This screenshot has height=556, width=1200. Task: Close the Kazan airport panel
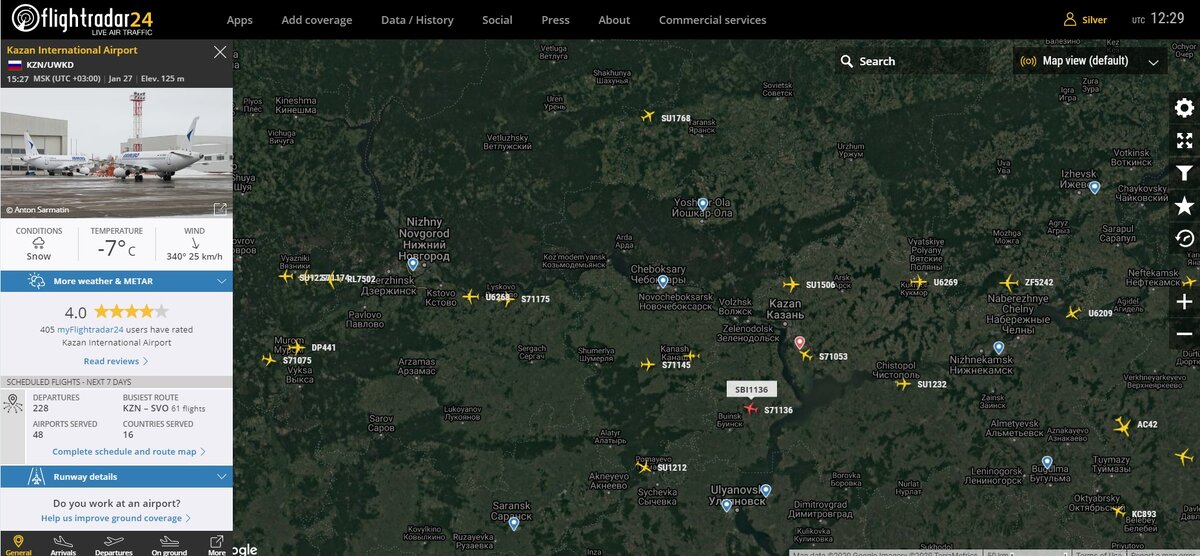(220, 51)
